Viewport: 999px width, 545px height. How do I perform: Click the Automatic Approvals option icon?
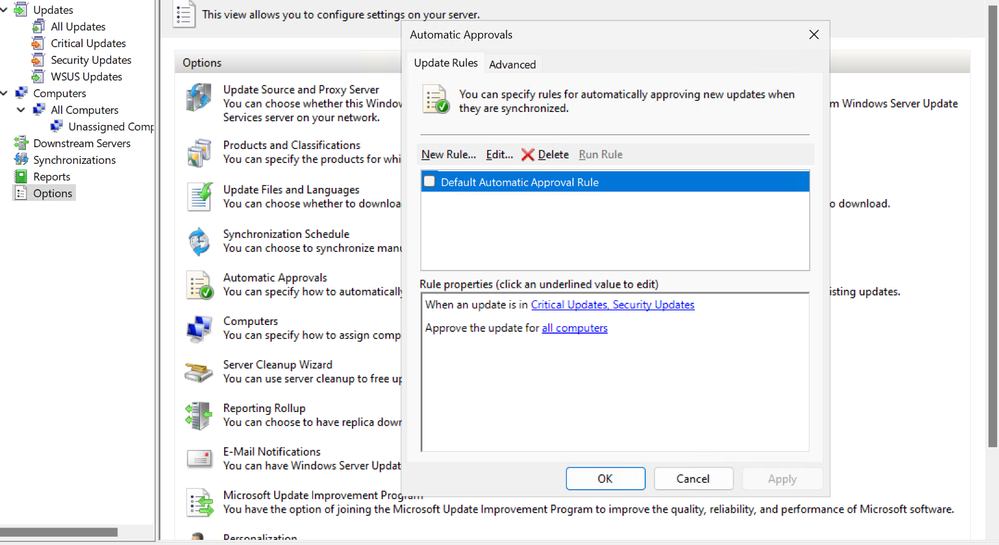(x=199, y=285)
